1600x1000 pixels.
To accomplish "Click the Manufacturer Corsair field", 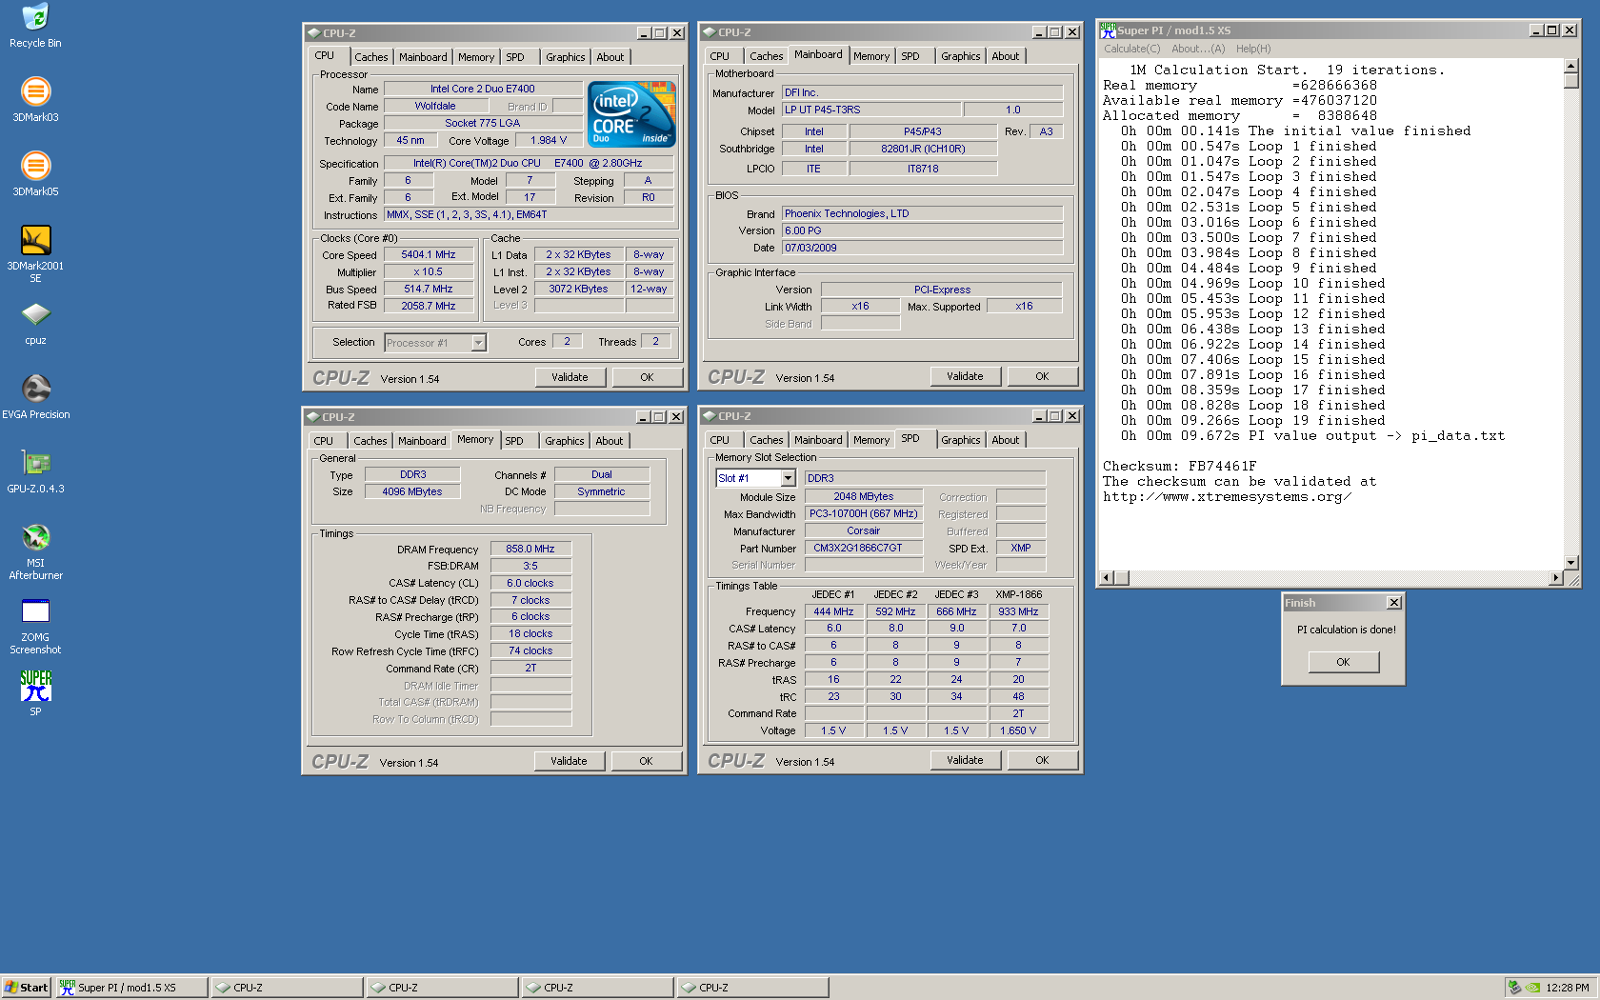I will (863, 531).
